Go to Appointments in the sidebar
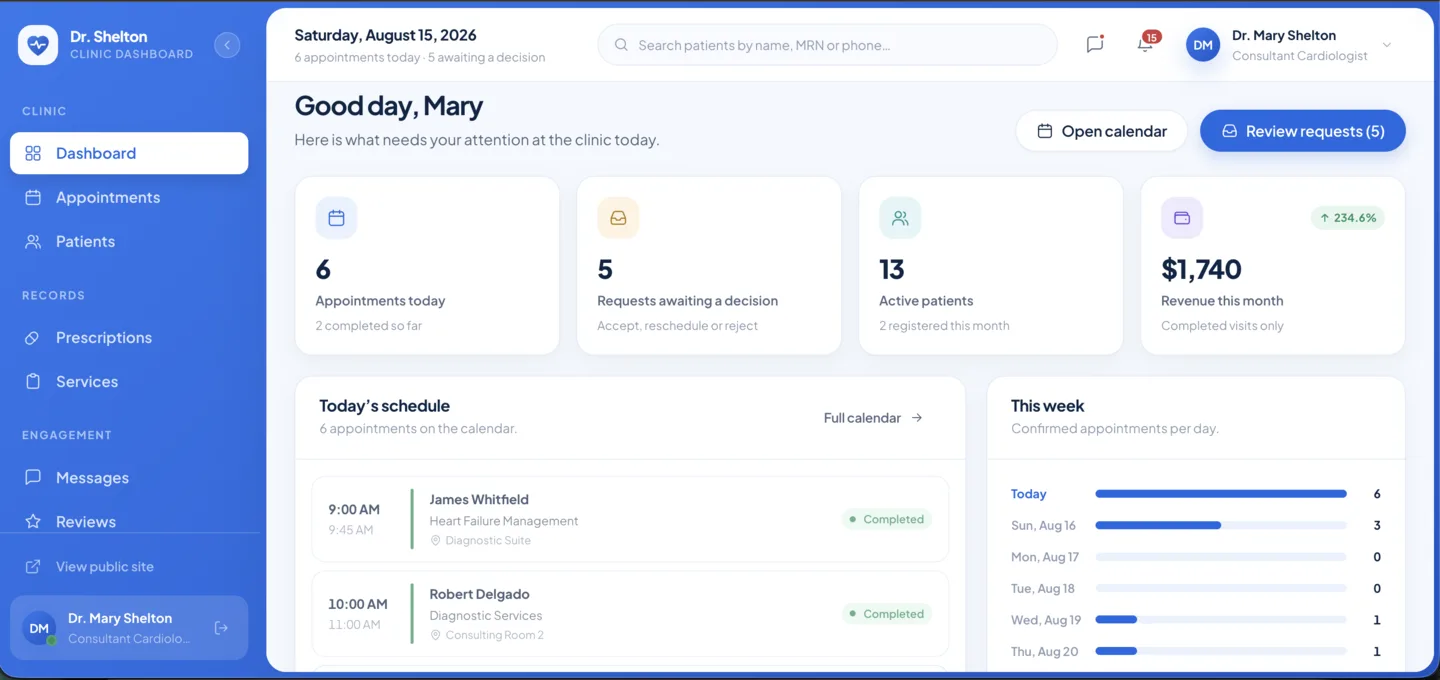 pyautogui.click(x=129, y=197)
